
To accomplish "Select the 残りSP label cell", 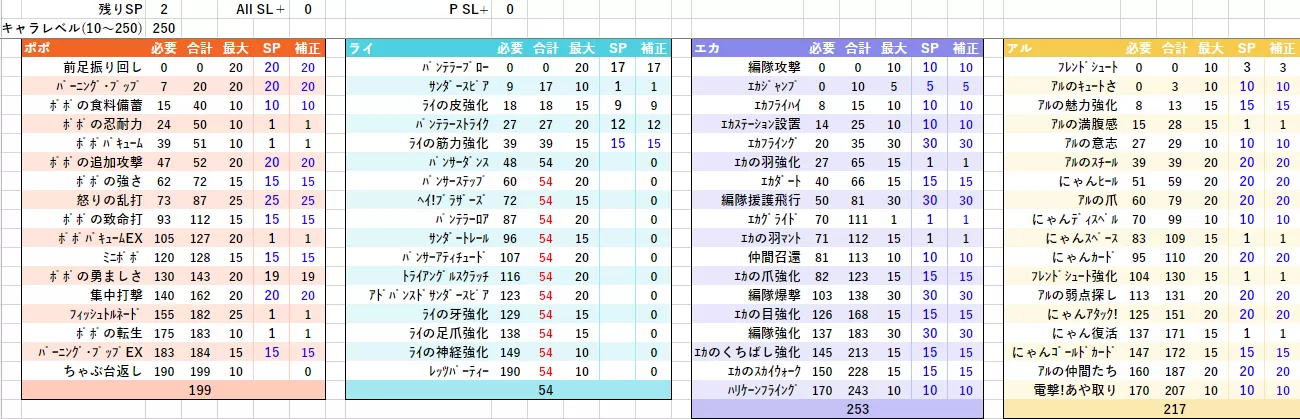I will coord(120,9).
